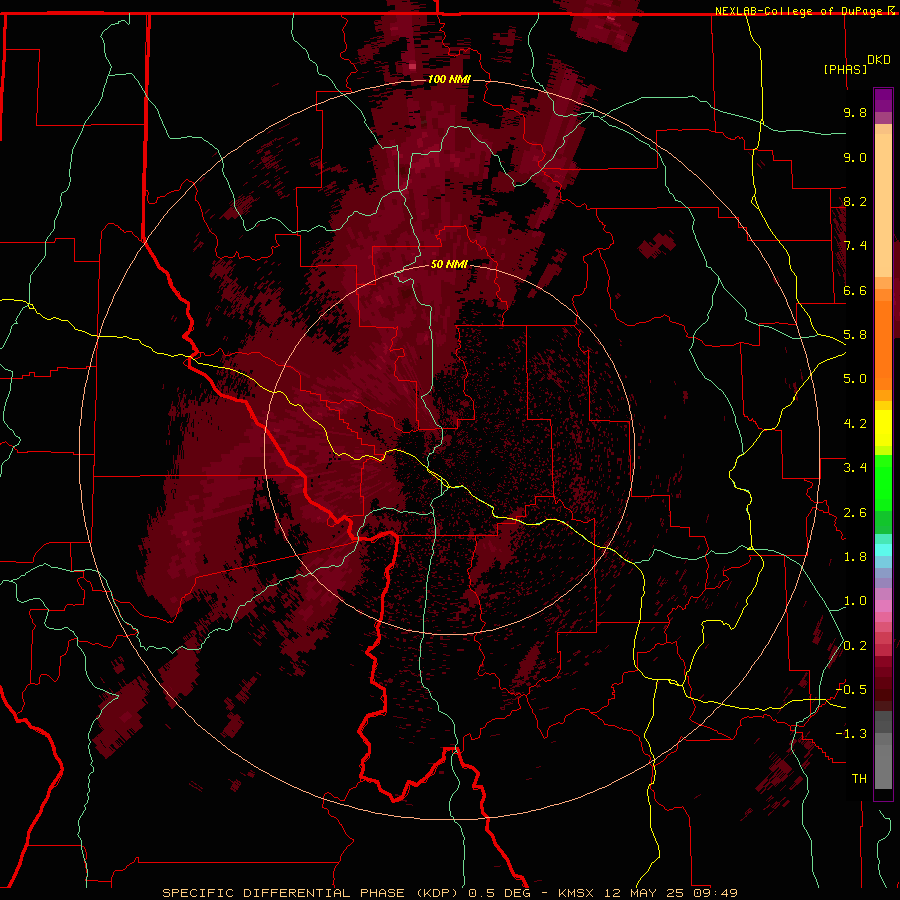Click the 4.2 value on color scale
The width and height of the screenshot is (900, 900).
855,424
